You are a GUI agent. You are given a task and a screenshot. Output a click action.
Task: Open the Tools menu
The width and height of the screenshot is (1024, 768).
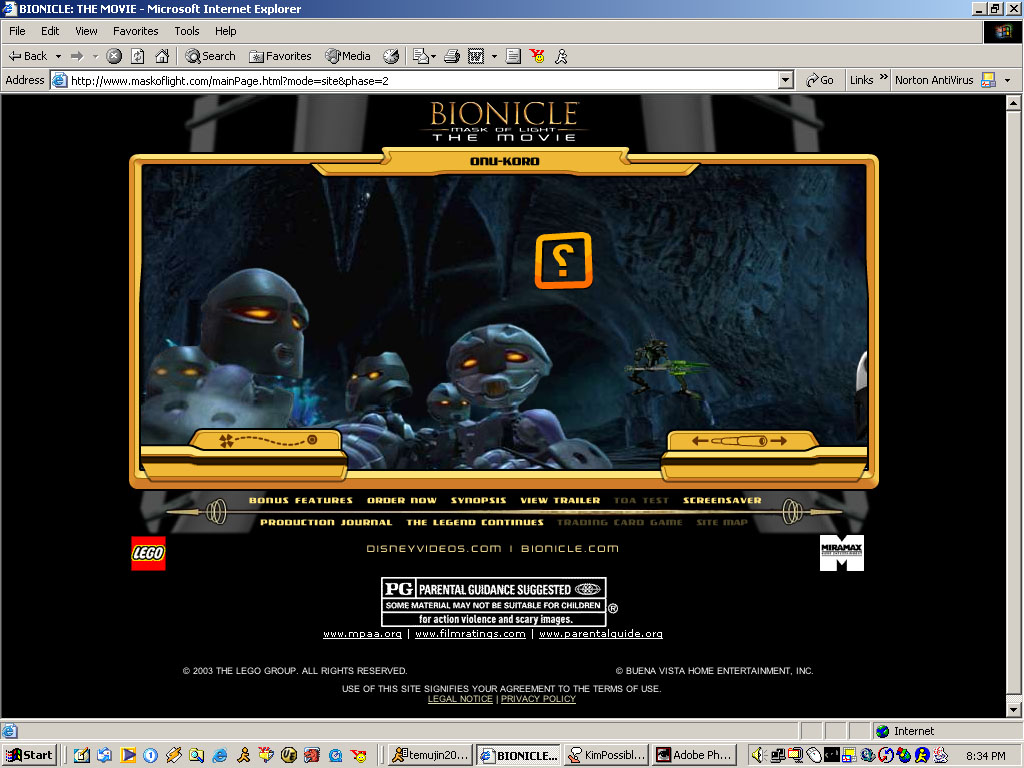pyautogui.click(x=186, y=31)
